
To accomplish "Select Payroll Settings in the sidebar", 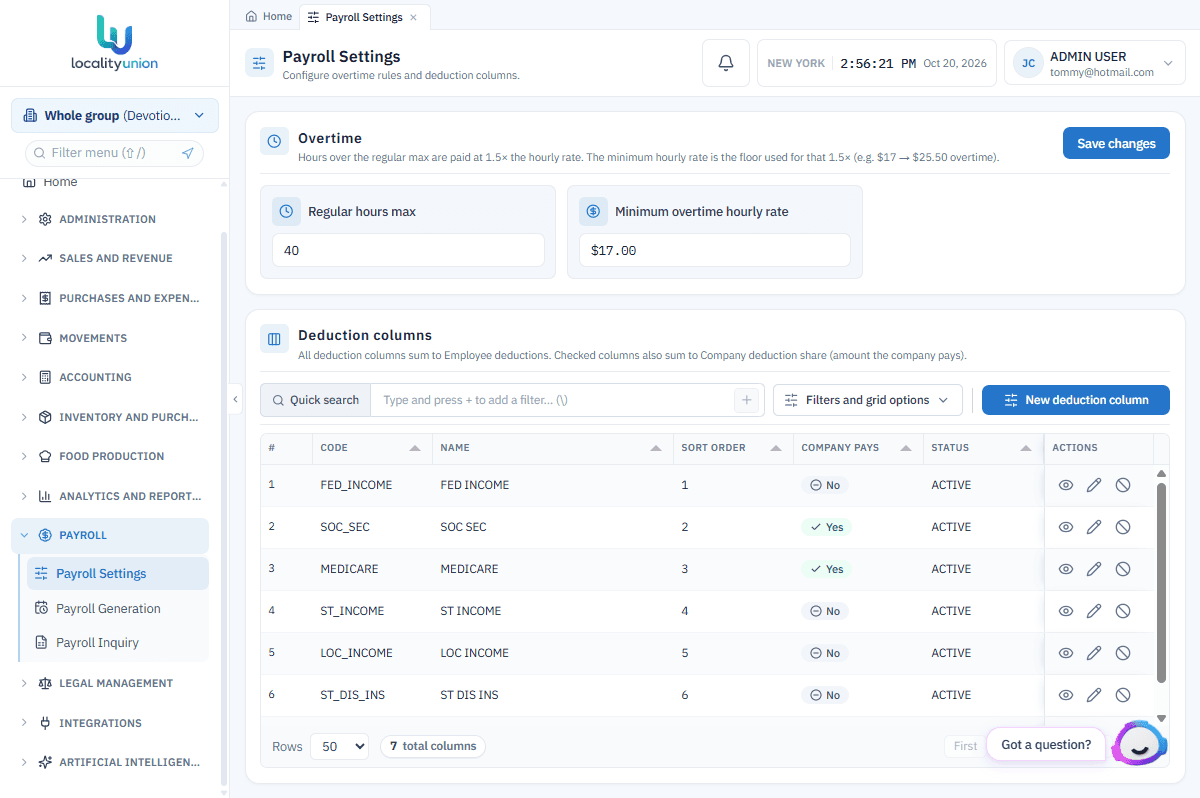I will [x=118, y=573].
